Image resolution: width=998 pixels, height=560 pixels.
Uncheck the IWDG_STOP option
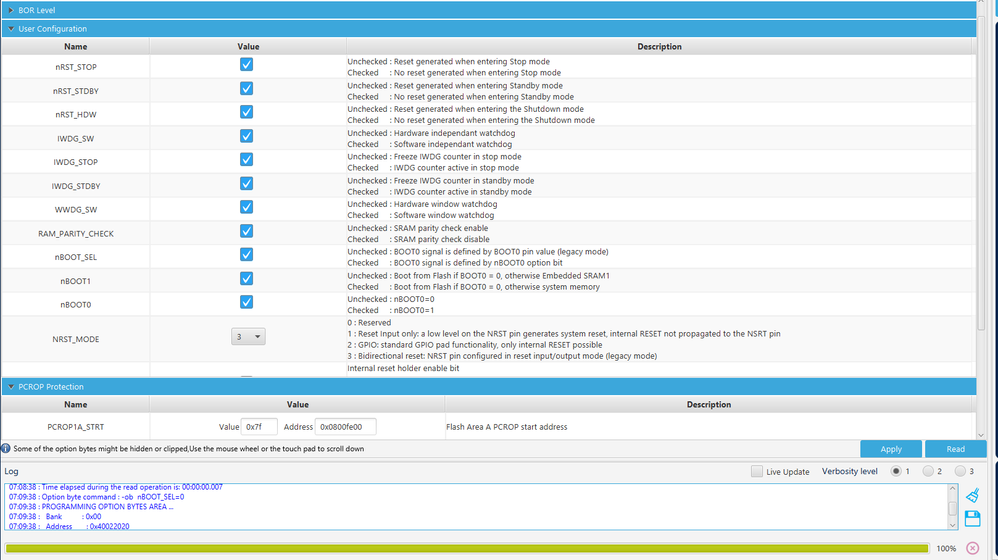tap(246, 160)
